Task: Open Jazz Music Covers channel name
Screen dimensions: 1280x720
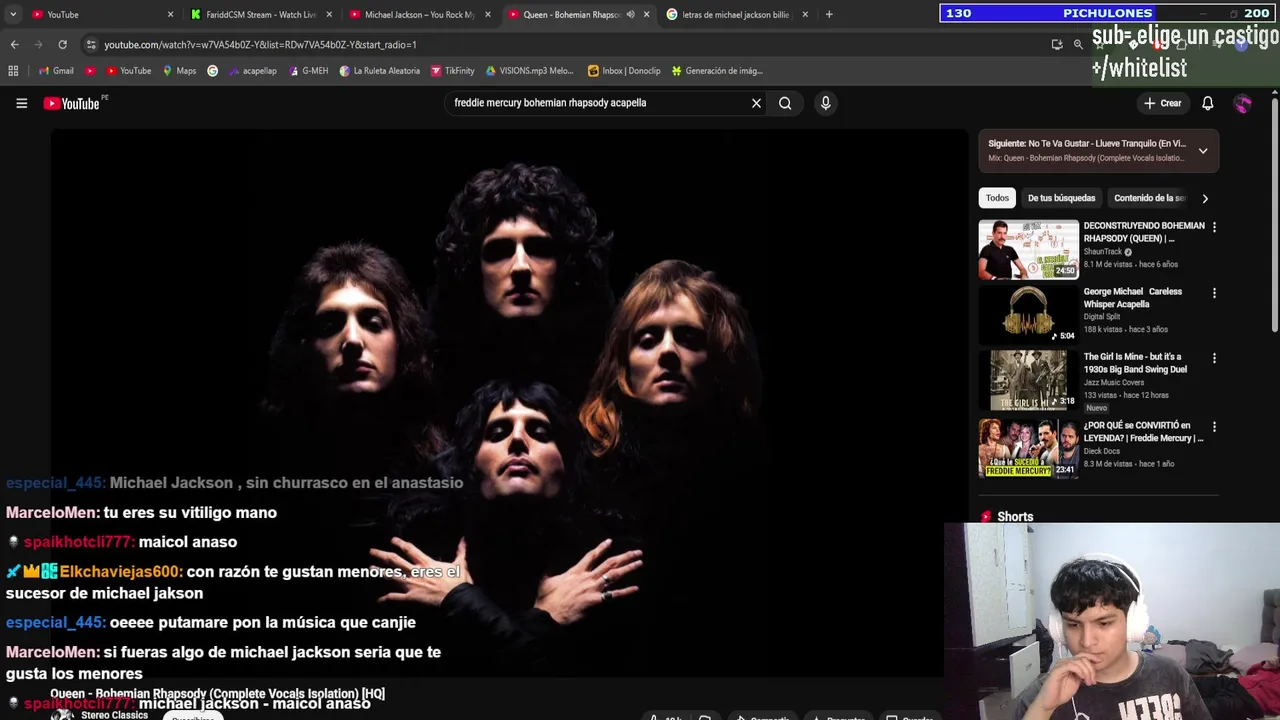Action: tap(1114, 382)
